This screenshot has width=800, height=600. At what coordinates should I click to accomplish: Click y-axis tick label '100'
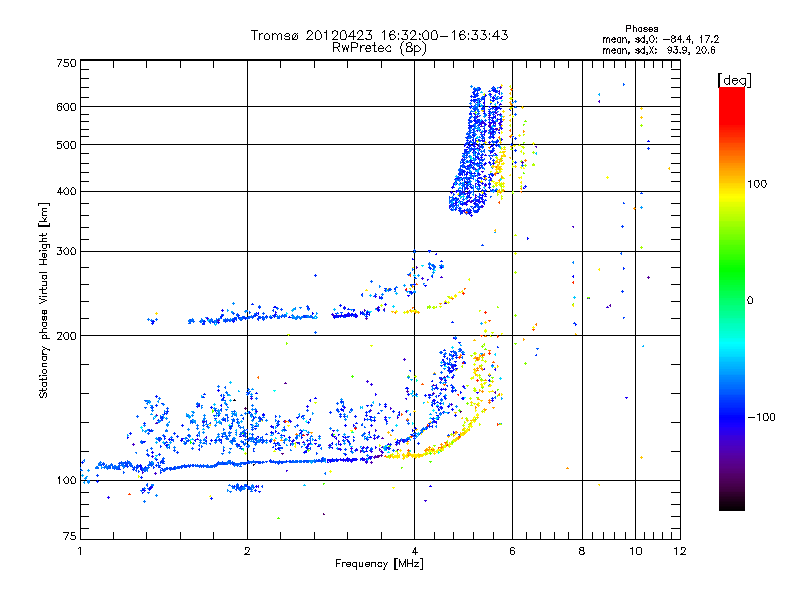66,480
